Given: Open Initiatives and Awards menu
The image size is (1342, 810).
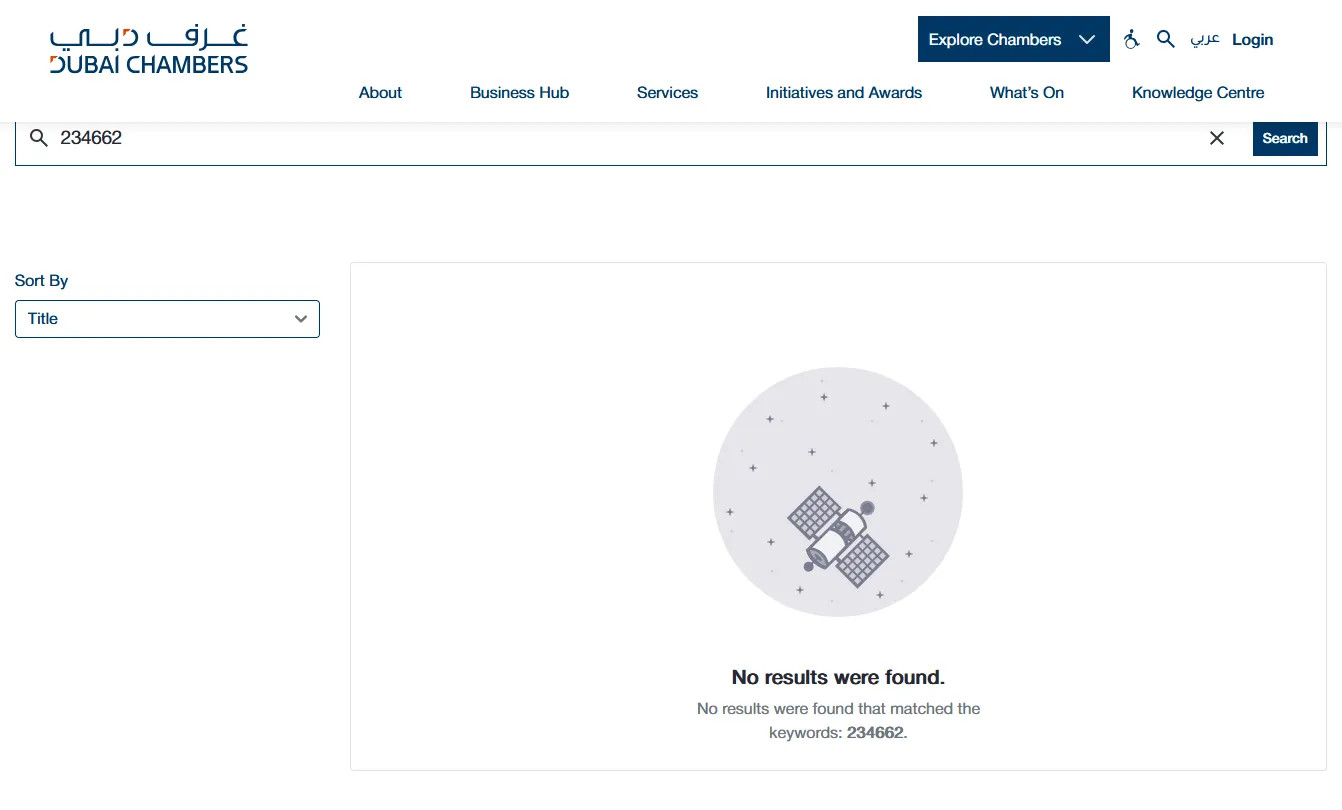Looking at the screenshot, I should [x=844, y=92].
